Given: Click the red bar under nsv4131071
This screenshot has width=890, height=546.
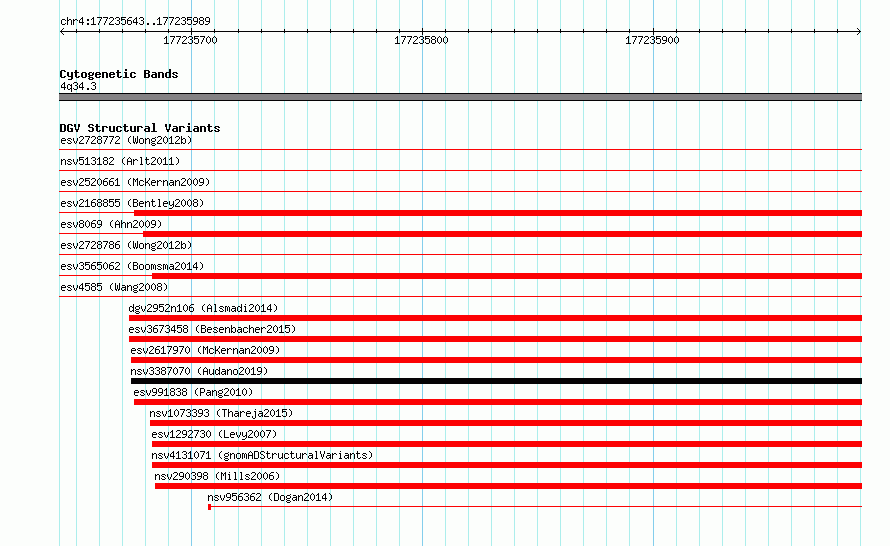Looking at the screenshot, I should coord(507,465).
